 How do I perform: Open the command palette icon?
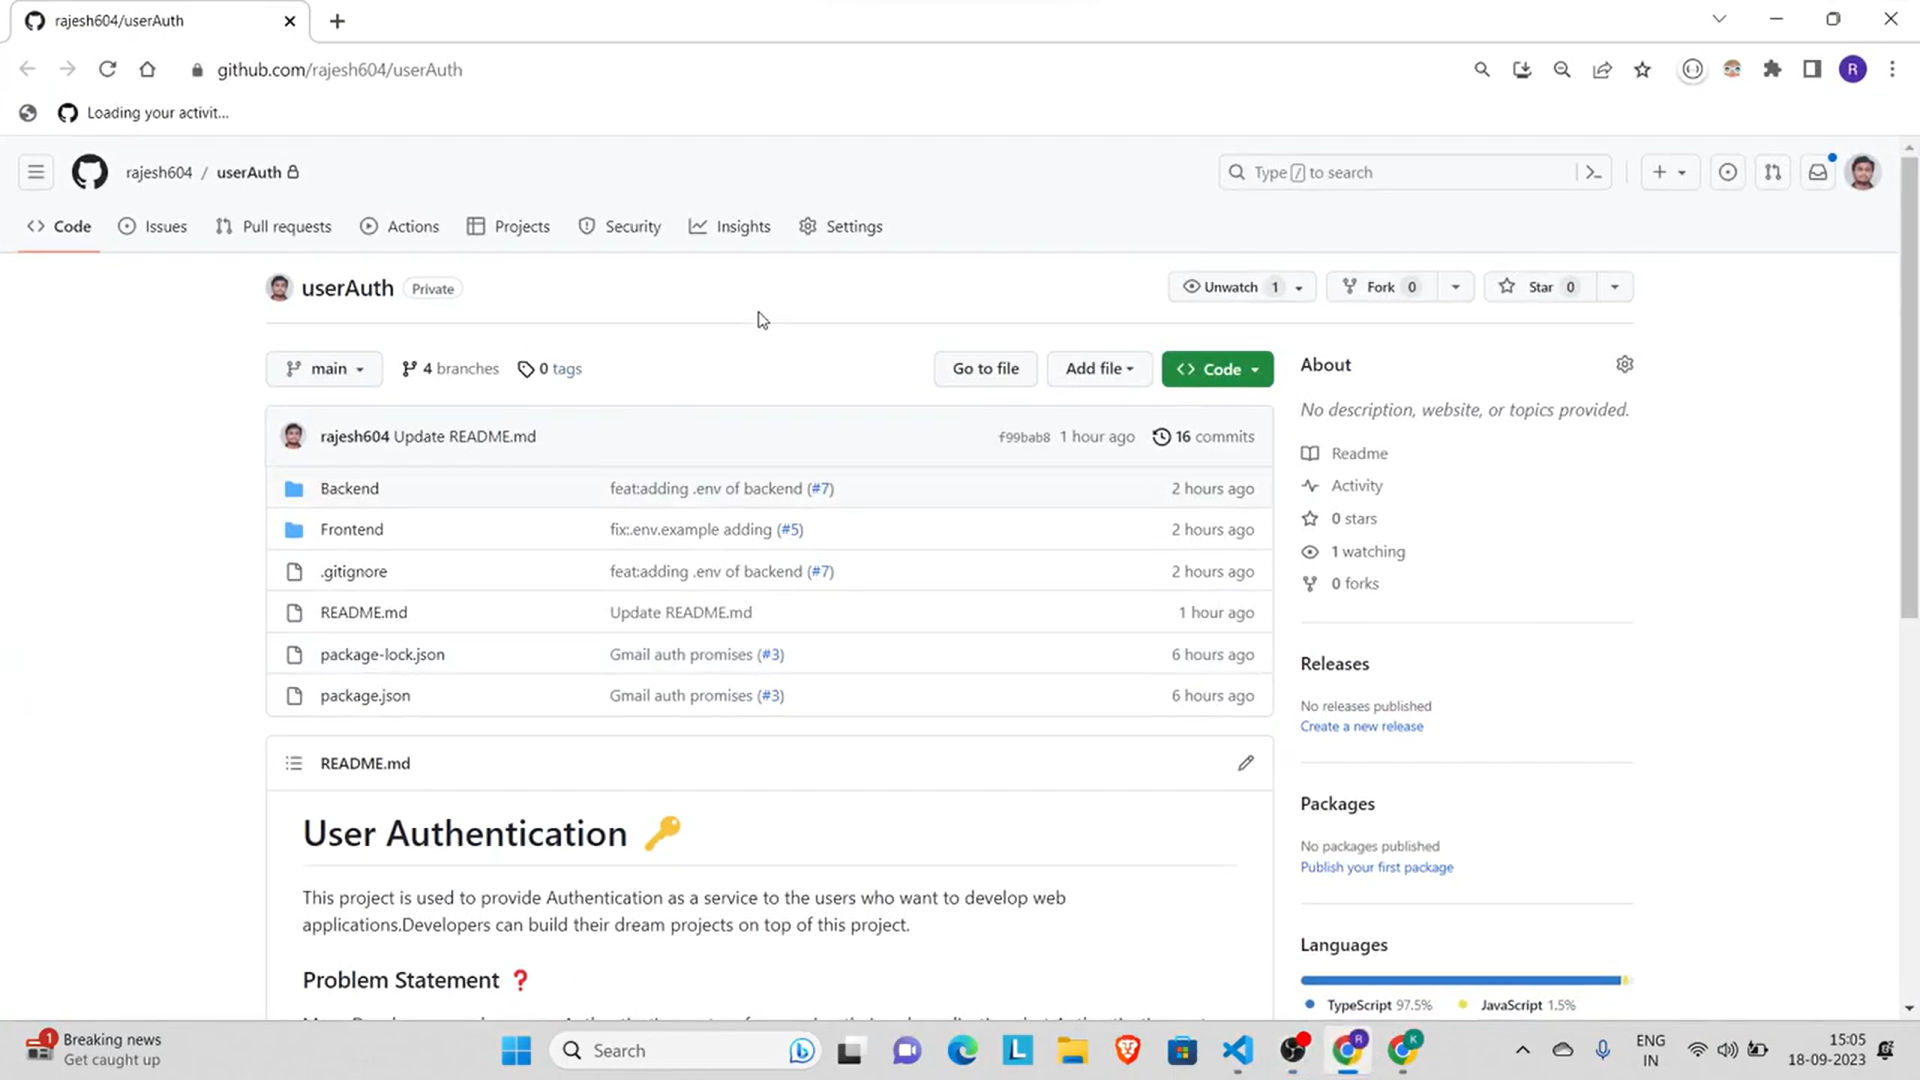pos(1593,172)
